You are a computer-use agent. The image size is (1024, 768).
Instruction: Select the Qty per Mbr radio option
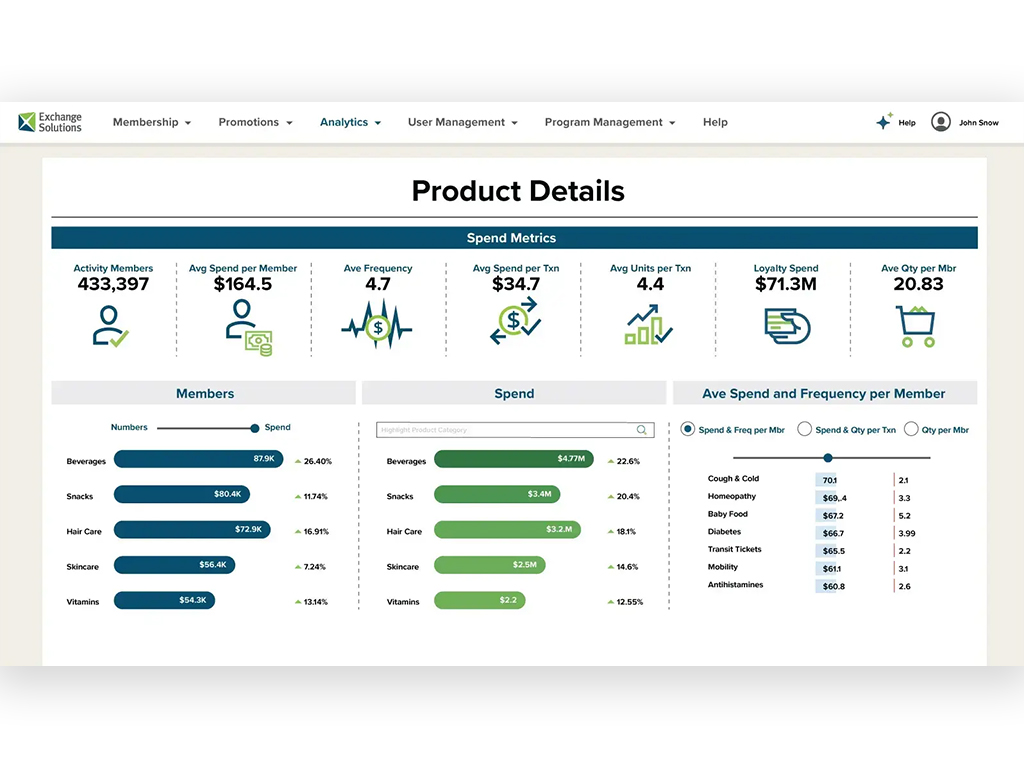point(911,429)
